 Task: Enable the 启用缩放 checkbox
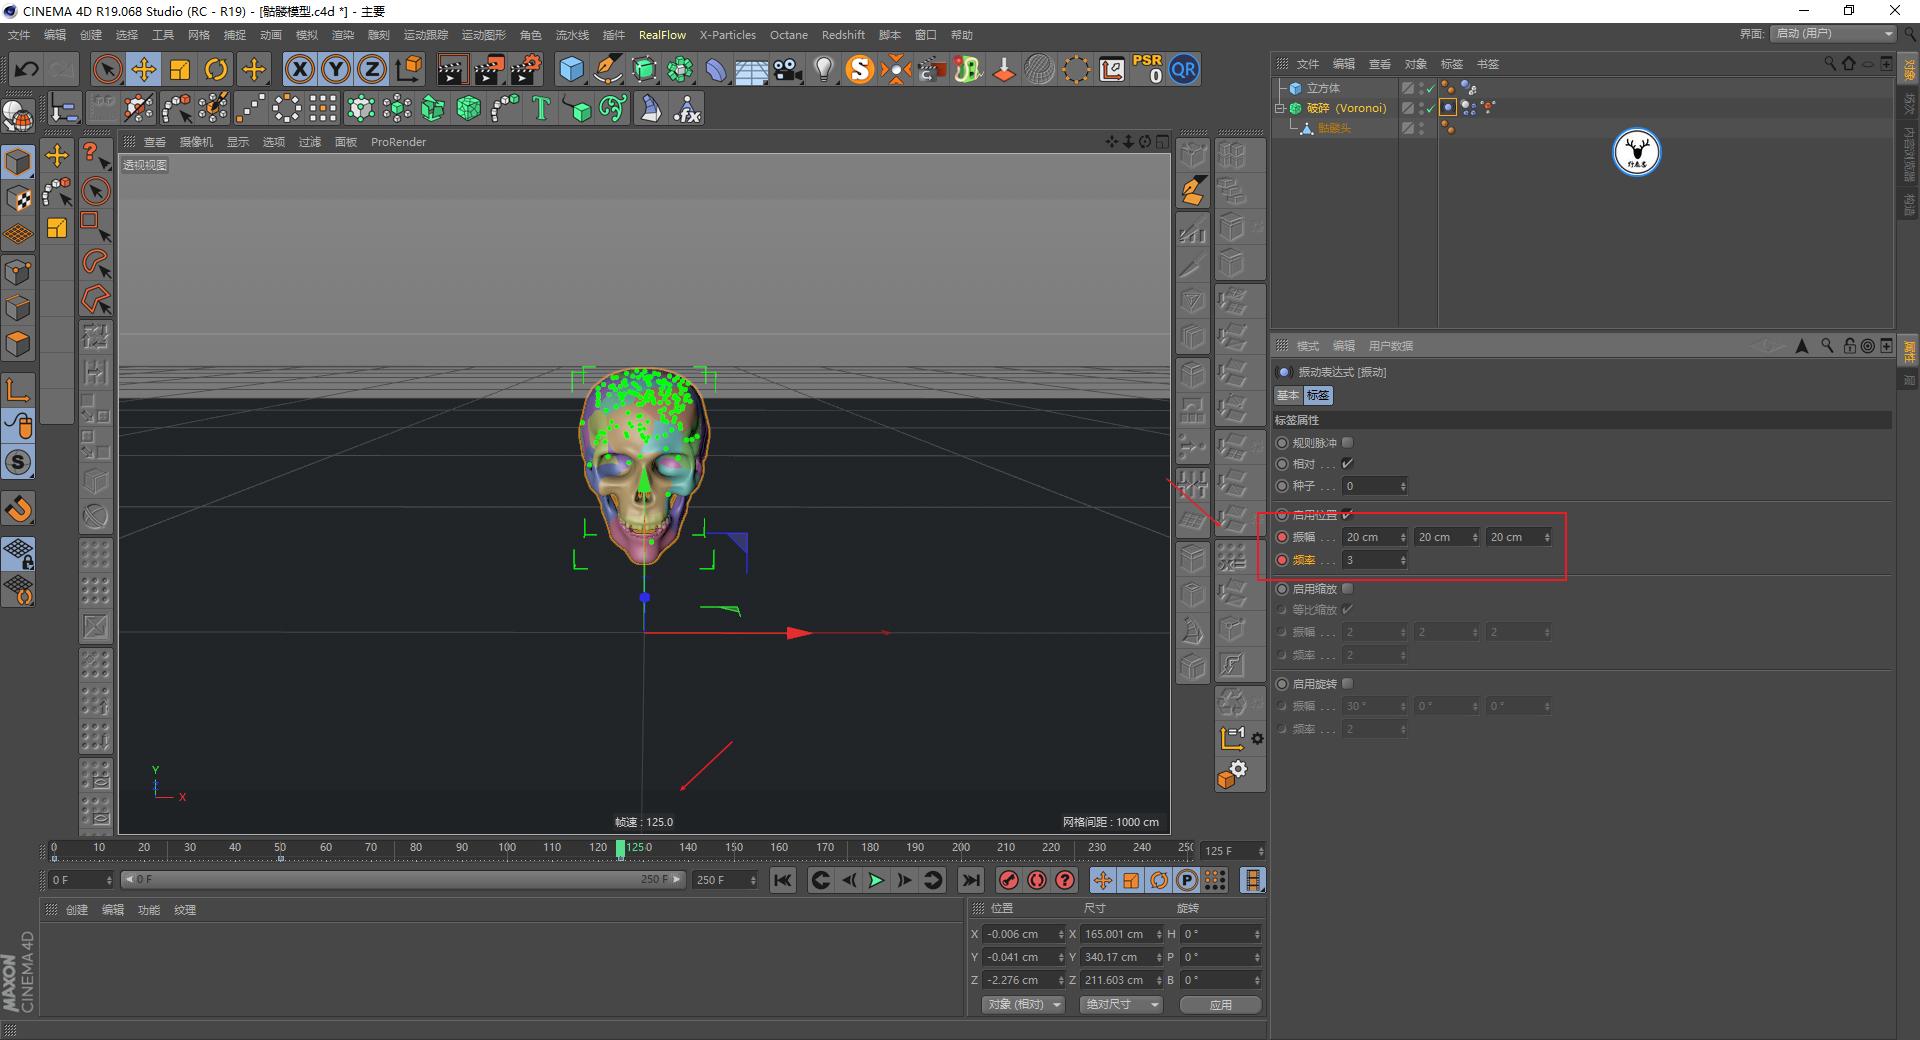pos(1347,588)
